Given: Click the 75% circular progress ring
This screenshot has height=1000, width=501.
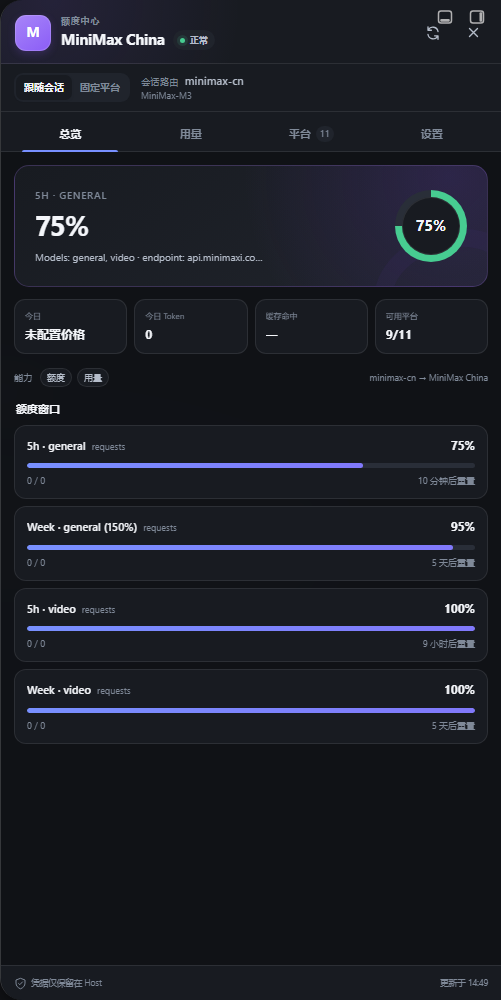Looking at the screenshot, I should 431,226.
